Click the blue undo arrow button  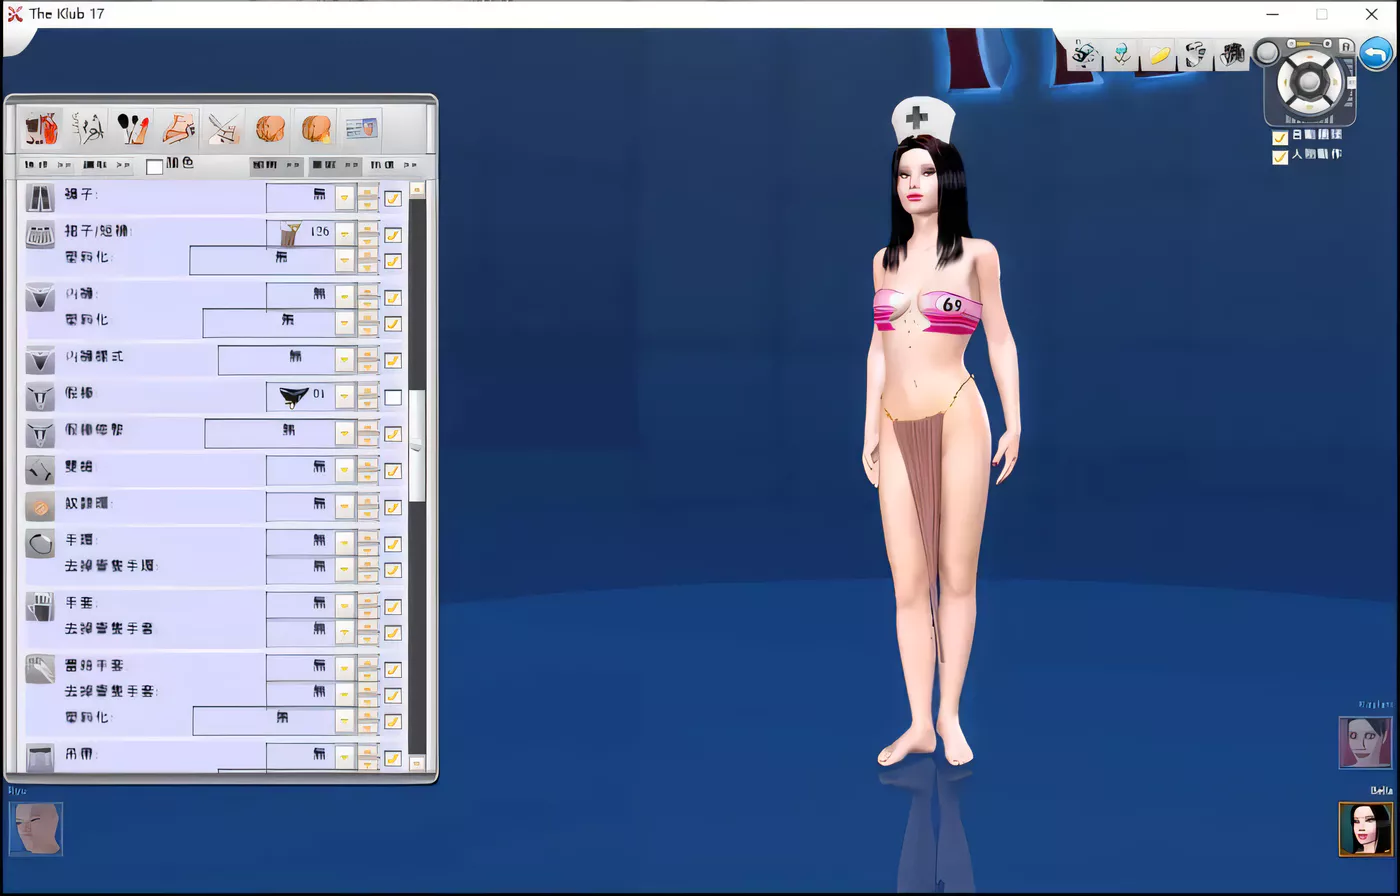pos(1375,54)
